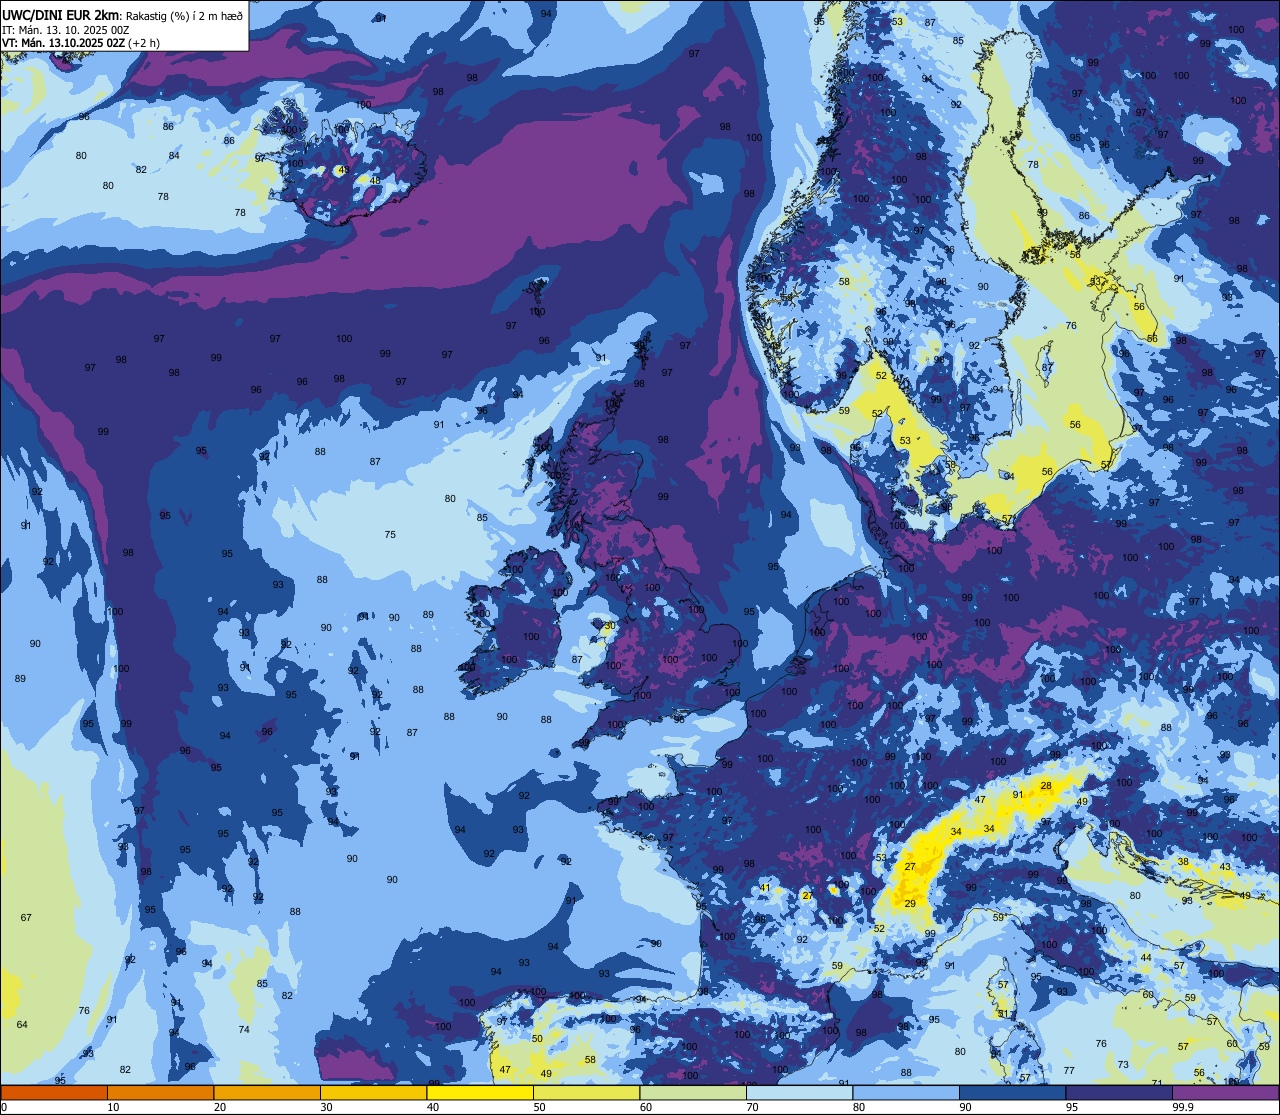Click the value 28 over the eastern Alps
Image resolution: width=1280 pixels, height=1115 pixels.
pyautogui.click(x=1046, y=786)
